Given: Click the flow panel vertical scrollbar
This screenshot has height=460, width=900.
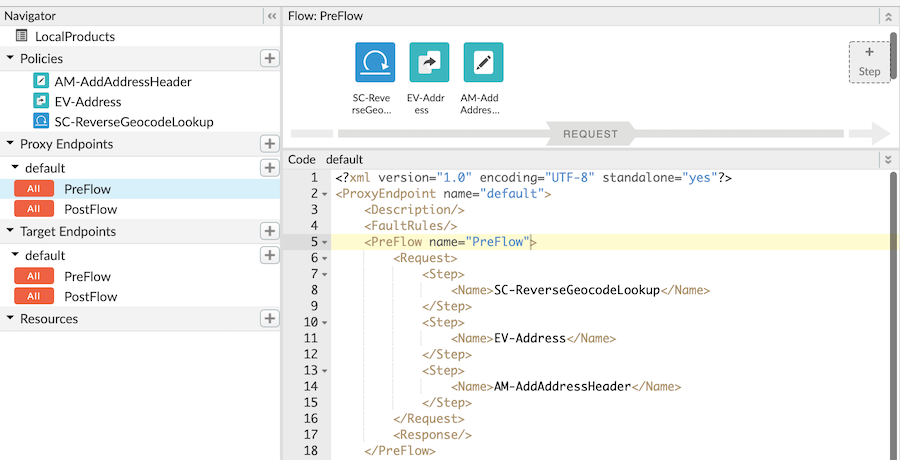Looking at the screenshot, I should (x=893, y=55).
